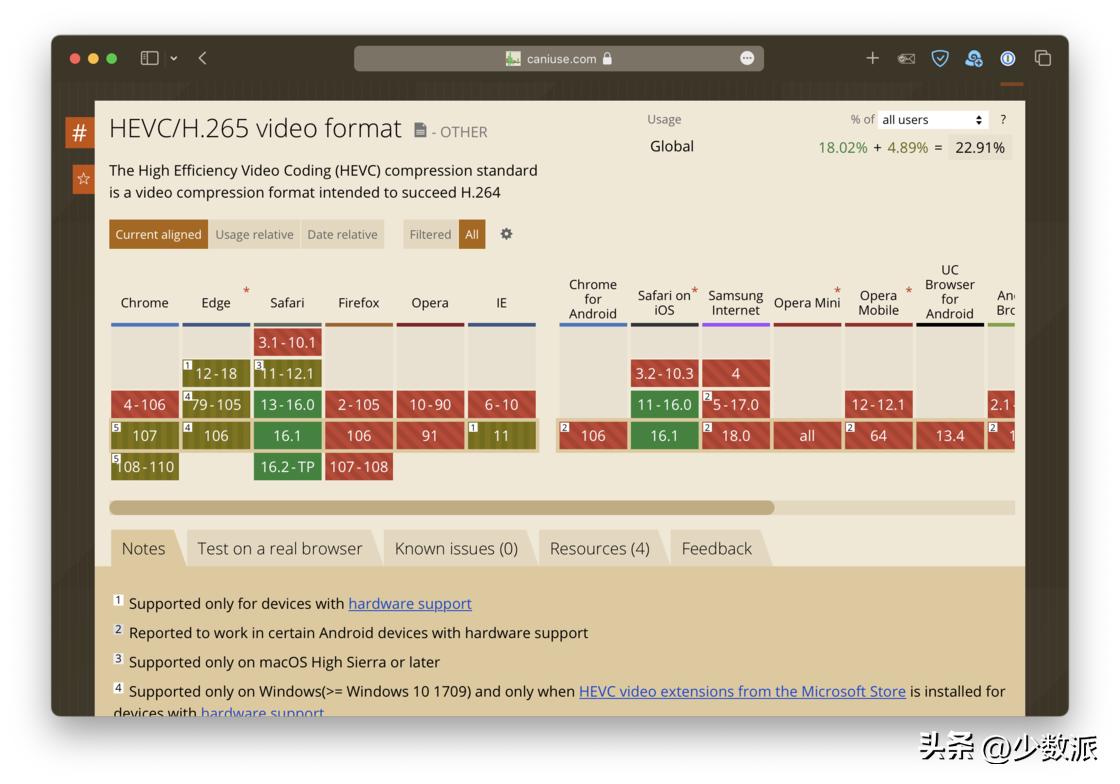1120x784 pixels.
Task: Click the Edge 12-18 cell
Action: tap(216, 373)
